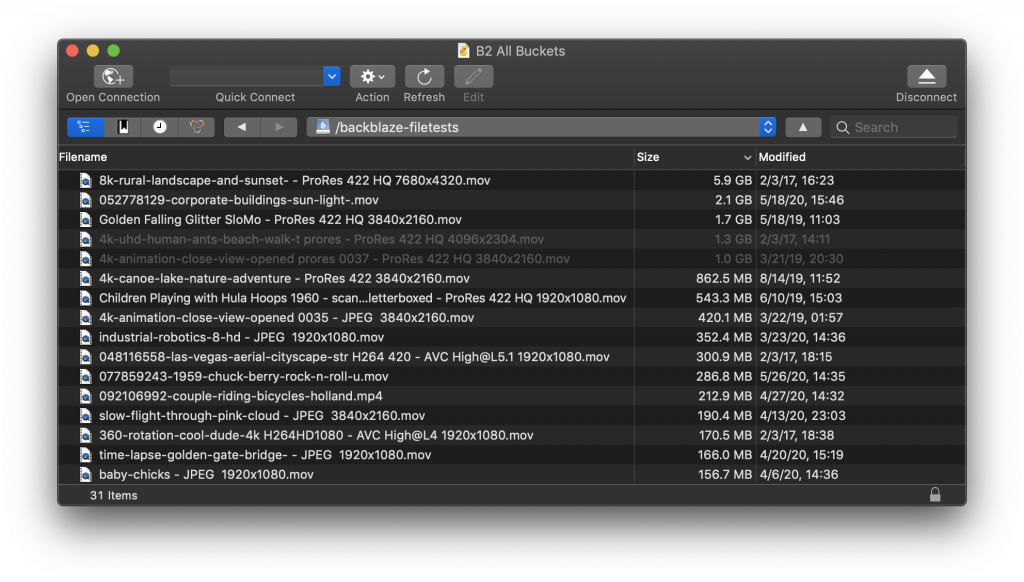Sort by the Size column header
1024x582 pixels.
tap(648, 157)
